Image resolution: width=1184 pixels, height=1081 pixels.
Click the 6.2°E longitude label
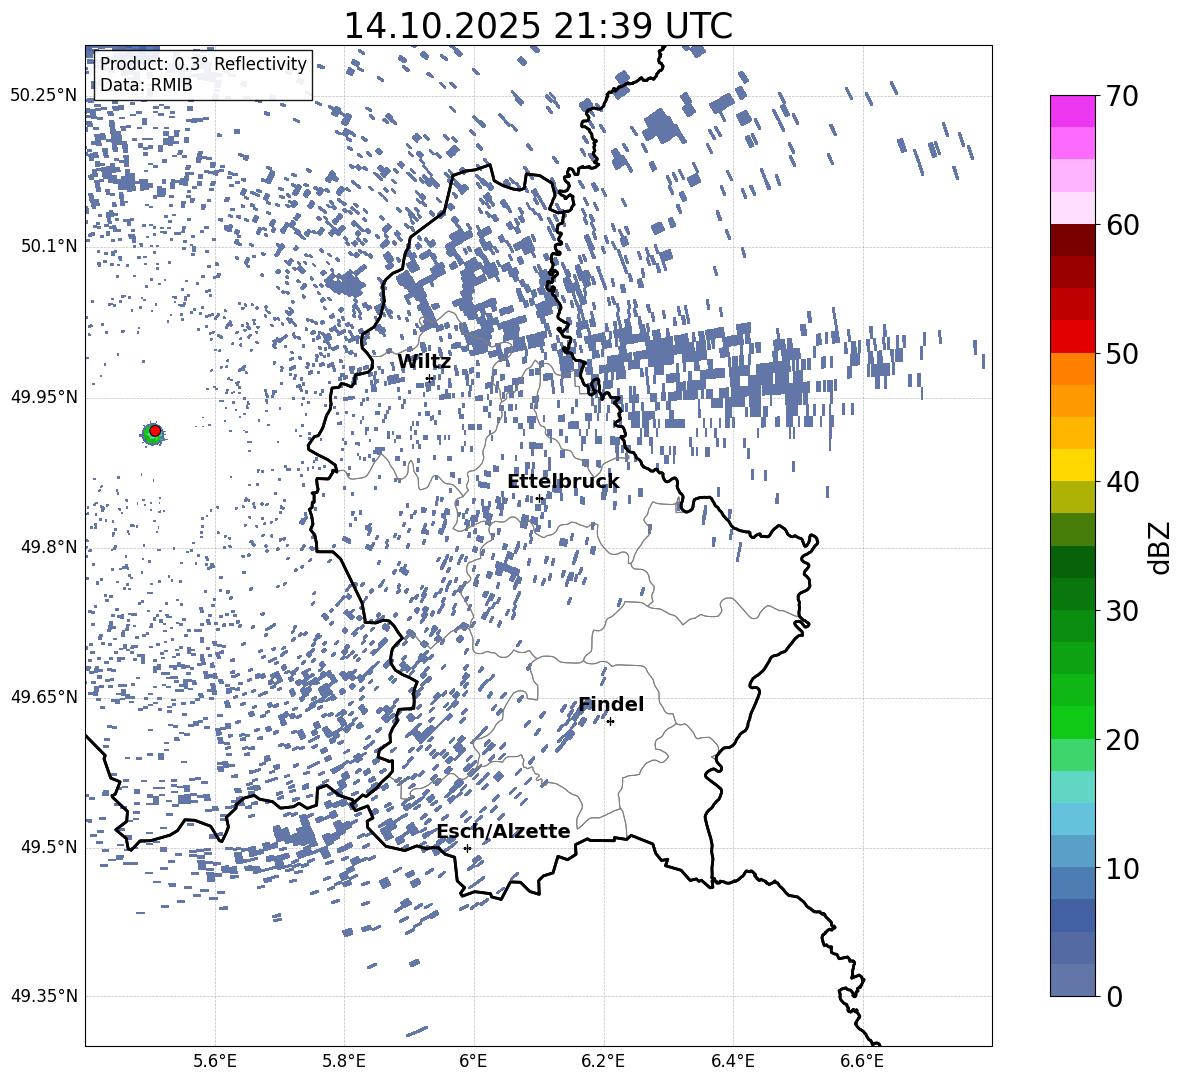point(603,1061)
